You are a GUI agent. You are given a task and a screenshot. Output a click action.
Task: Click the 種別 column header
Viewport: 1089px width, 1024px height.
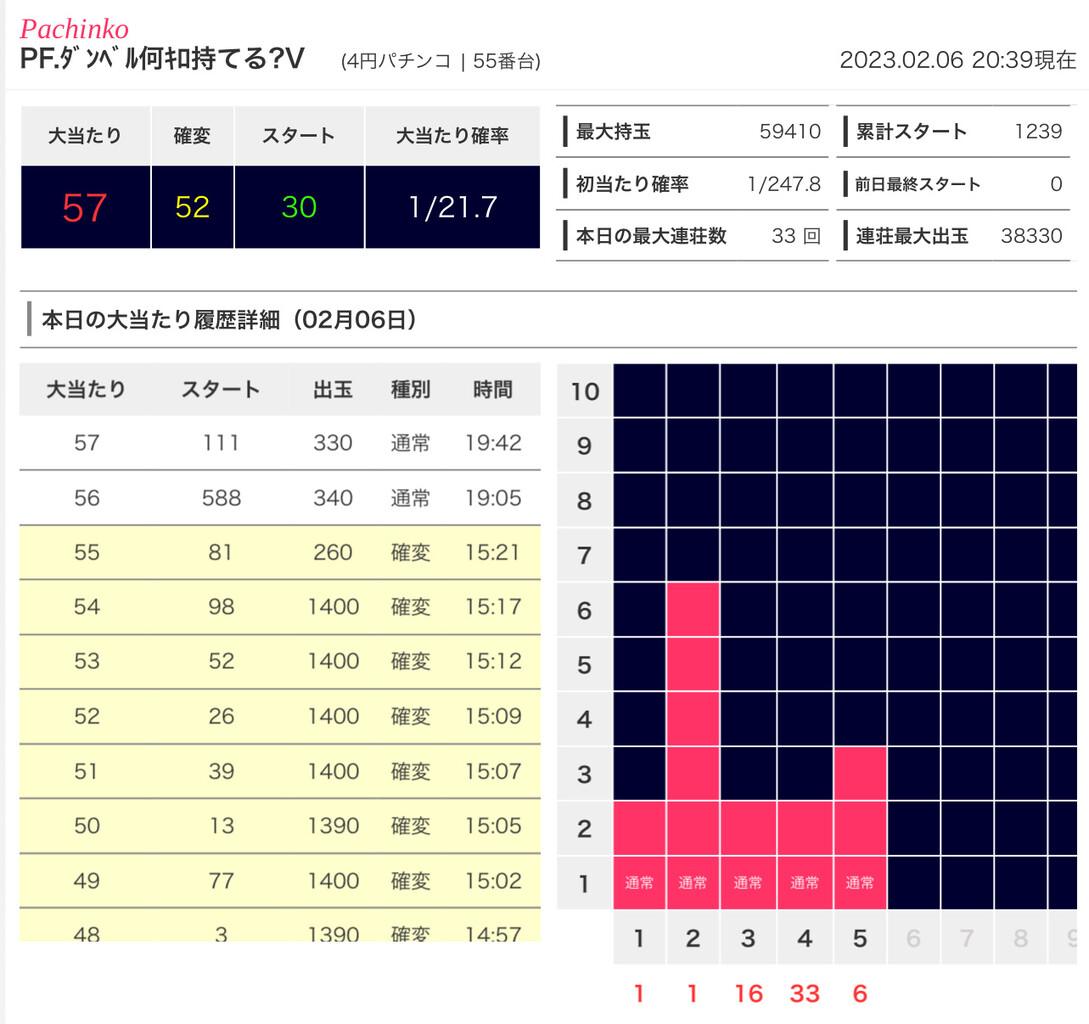pyautogui.click(x=410, y=389)
